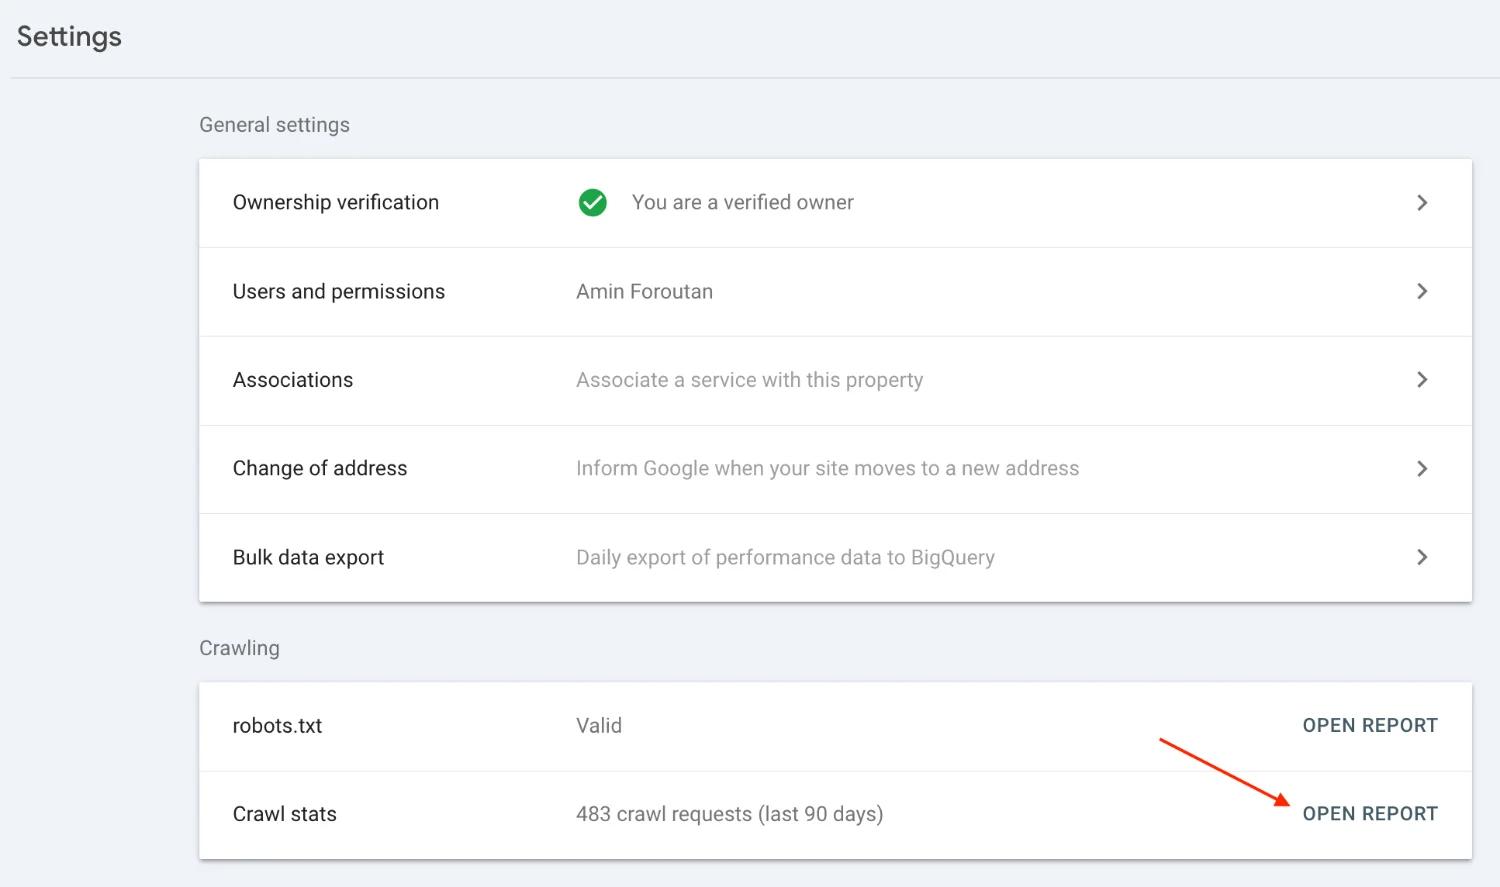Screen dimensions: 1500x887
Task: Click '483 crawl requests' text
Action: (x=729, y=814)
